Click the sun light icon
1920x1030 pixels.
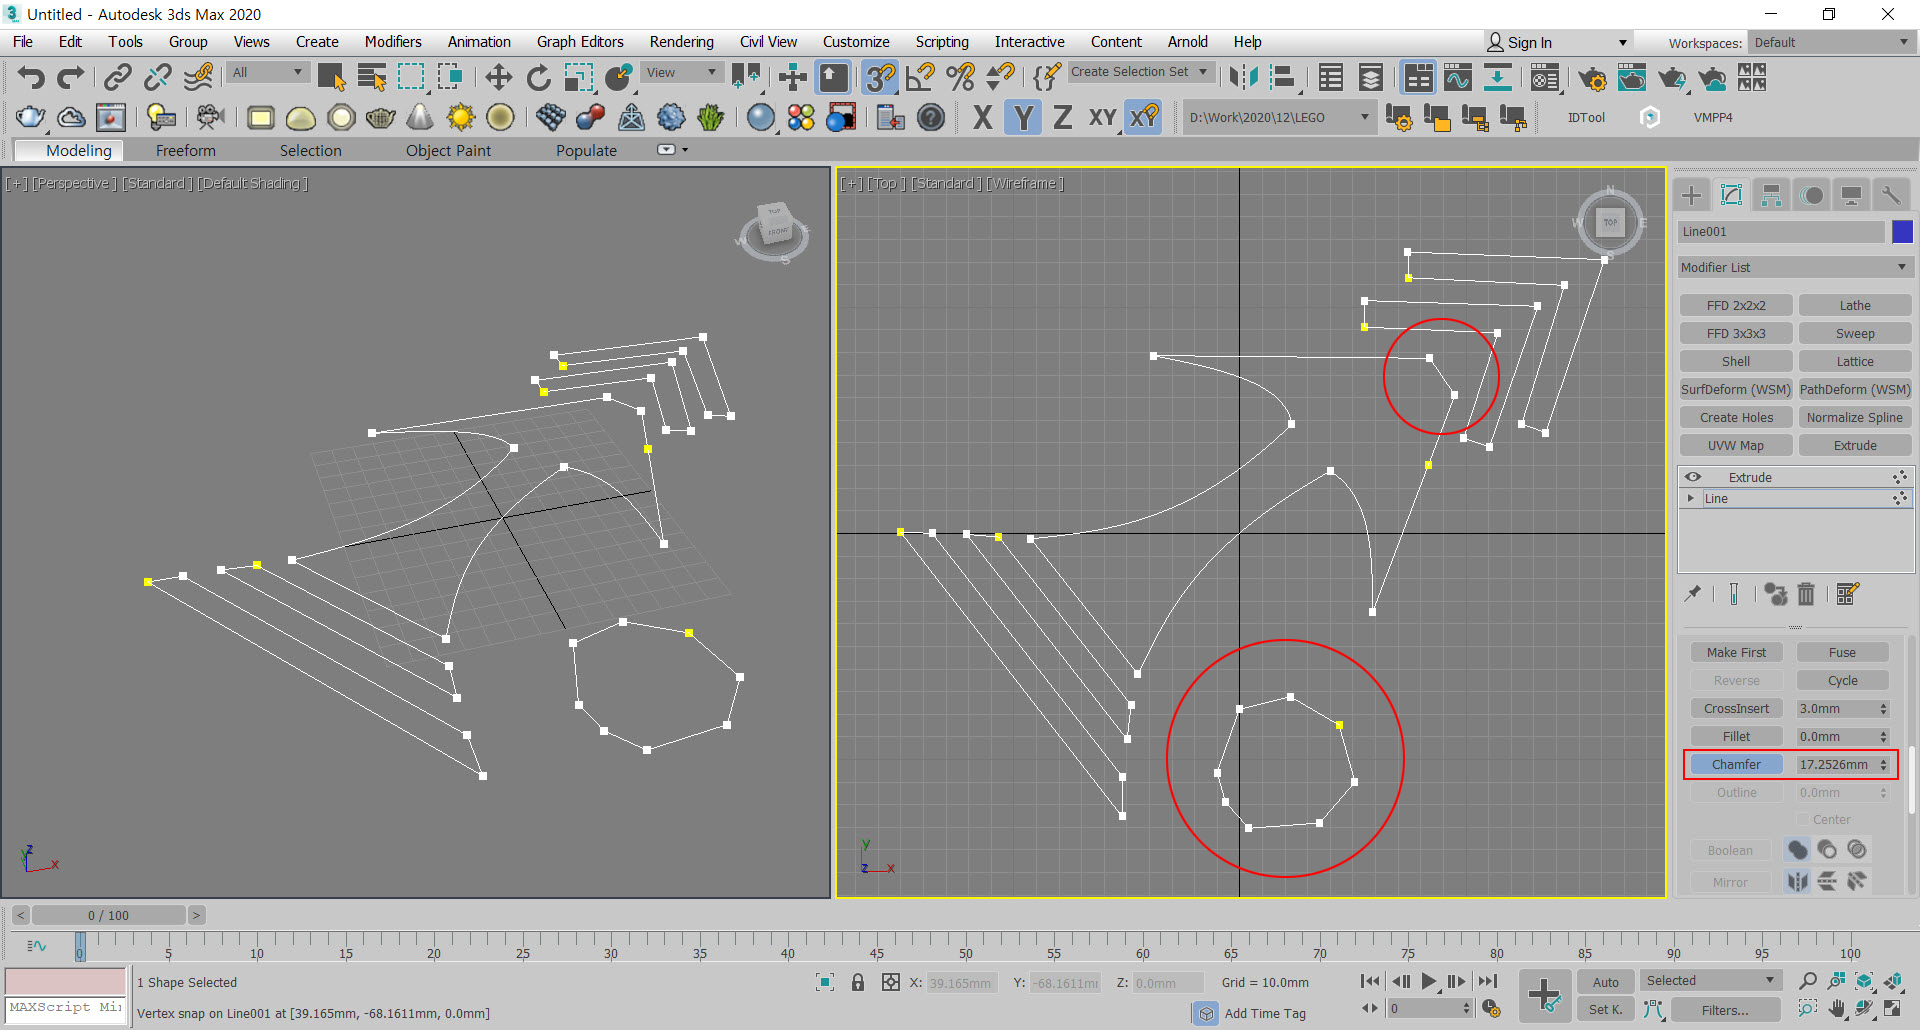460,117
